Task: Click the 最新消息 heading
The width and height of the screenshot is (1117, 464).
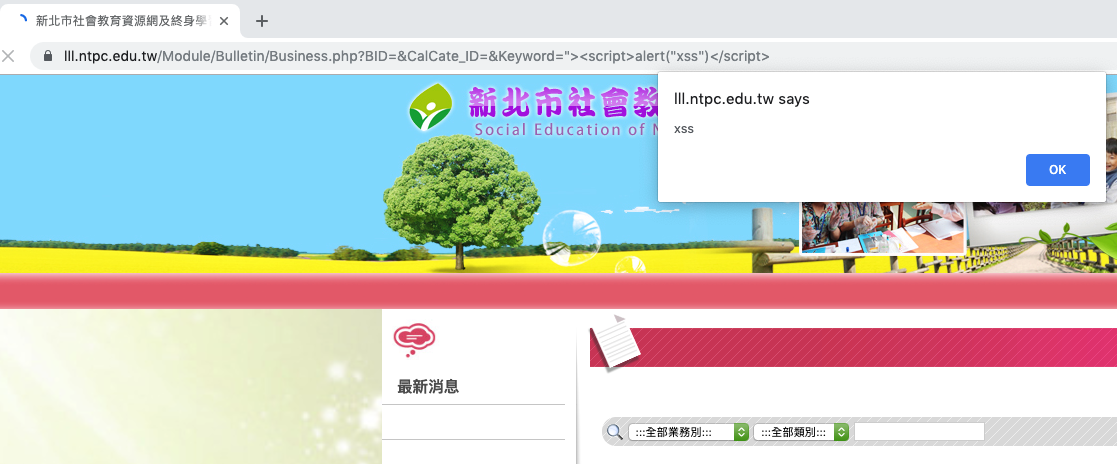Action: [x=428, y=387]
